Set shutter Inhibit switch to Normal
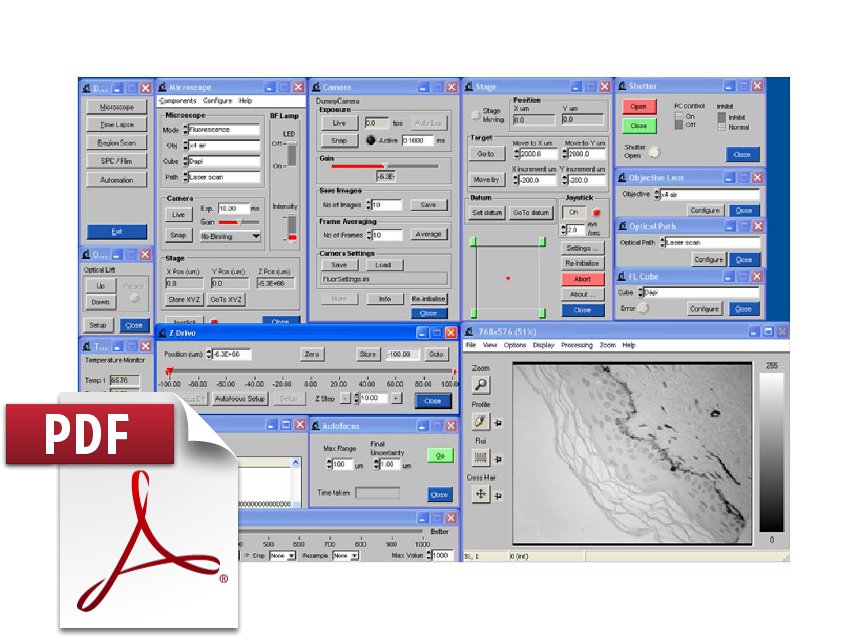 722,127
